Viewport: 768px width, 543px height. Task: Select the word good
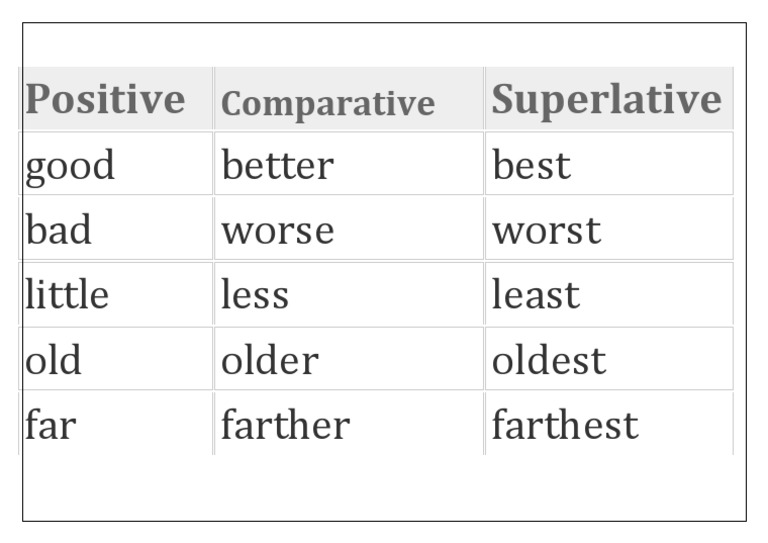coord(70,166)
